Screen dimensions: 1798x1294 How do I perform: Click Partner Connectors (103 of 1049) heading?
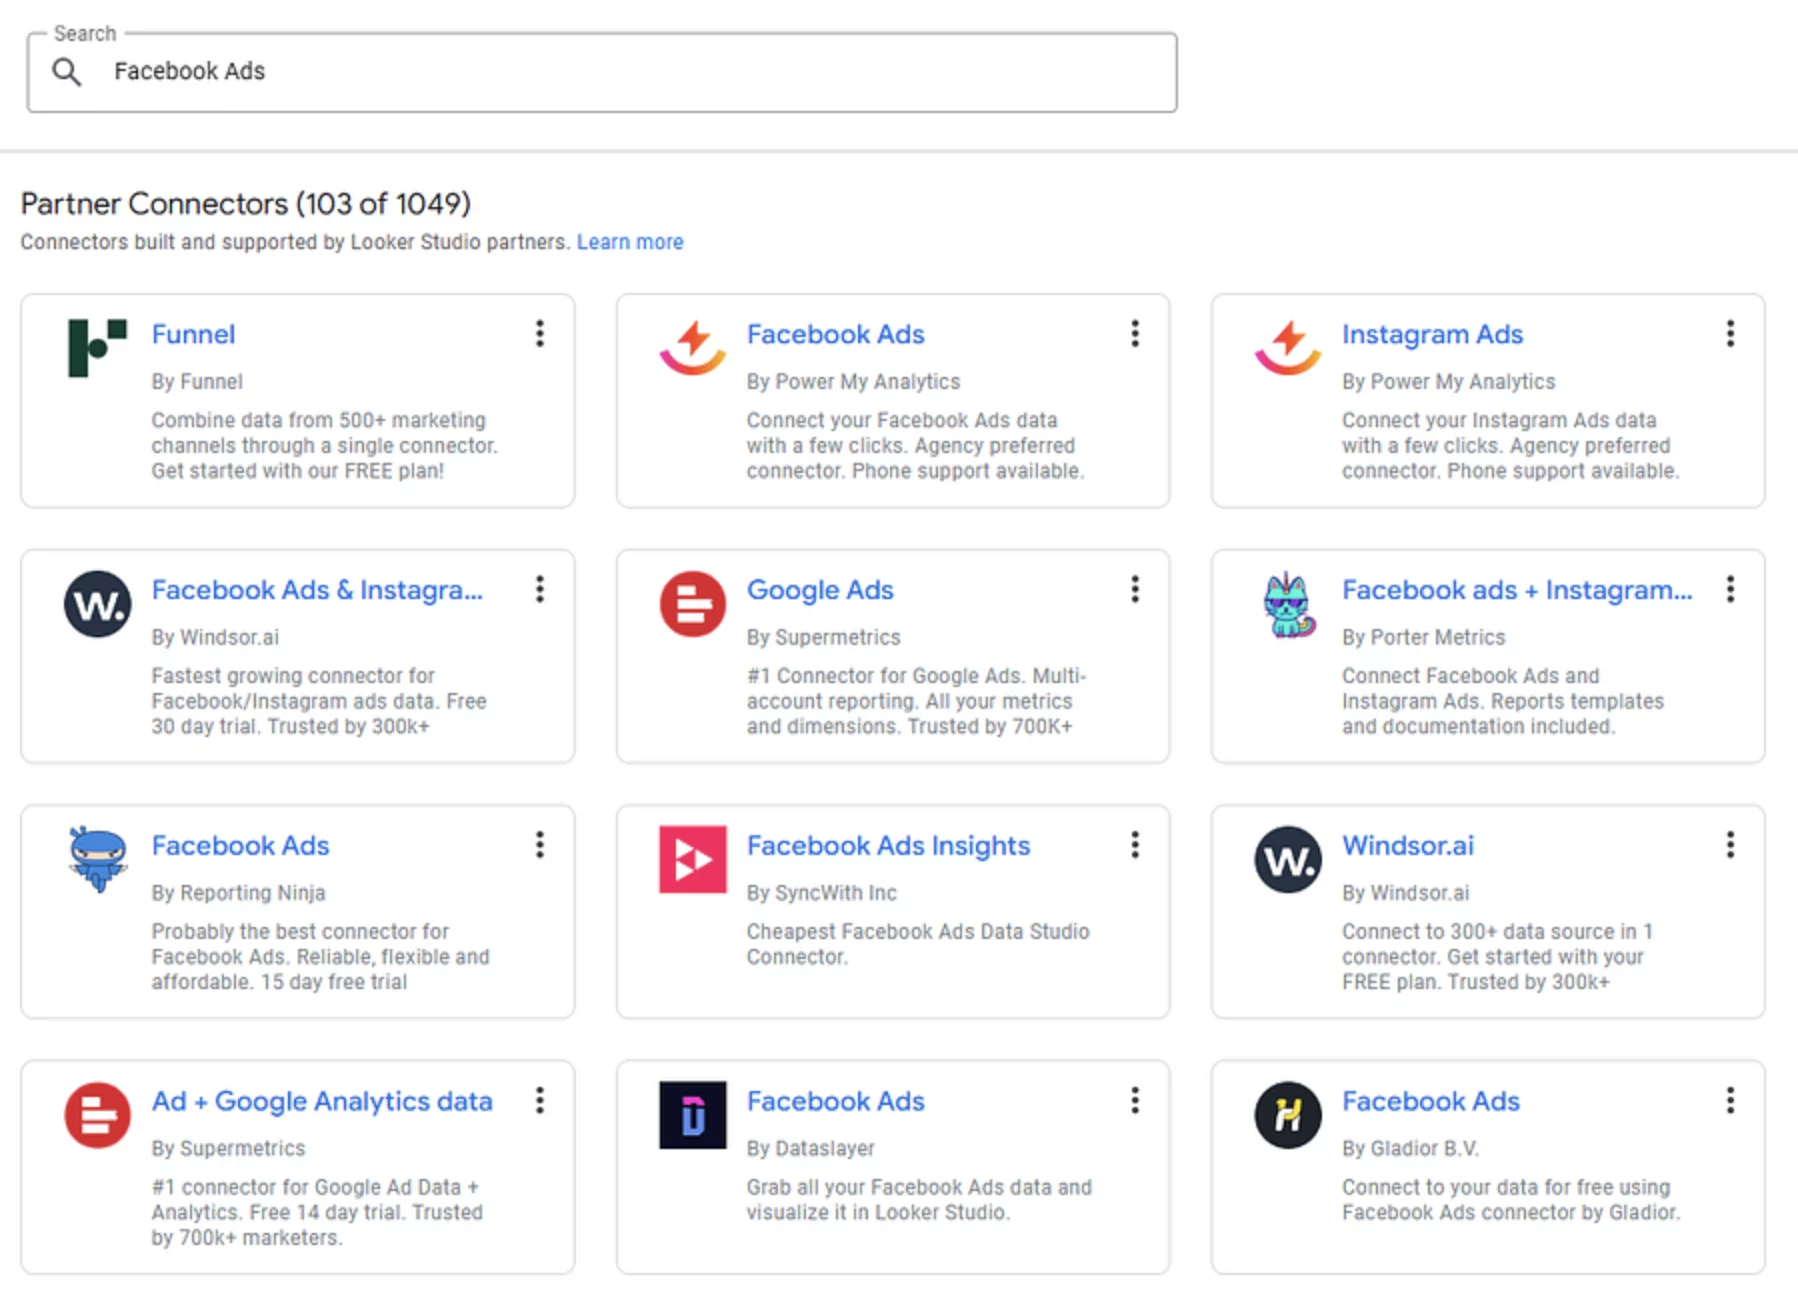pos(246,204)
